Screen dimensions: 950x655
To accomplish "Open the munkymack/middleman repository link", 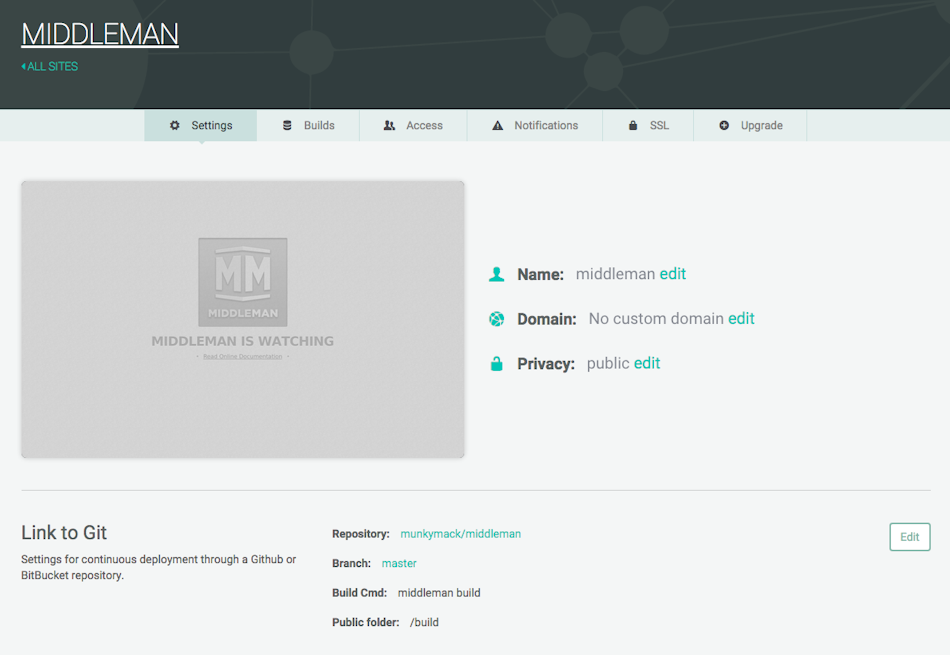I will 460,534.
